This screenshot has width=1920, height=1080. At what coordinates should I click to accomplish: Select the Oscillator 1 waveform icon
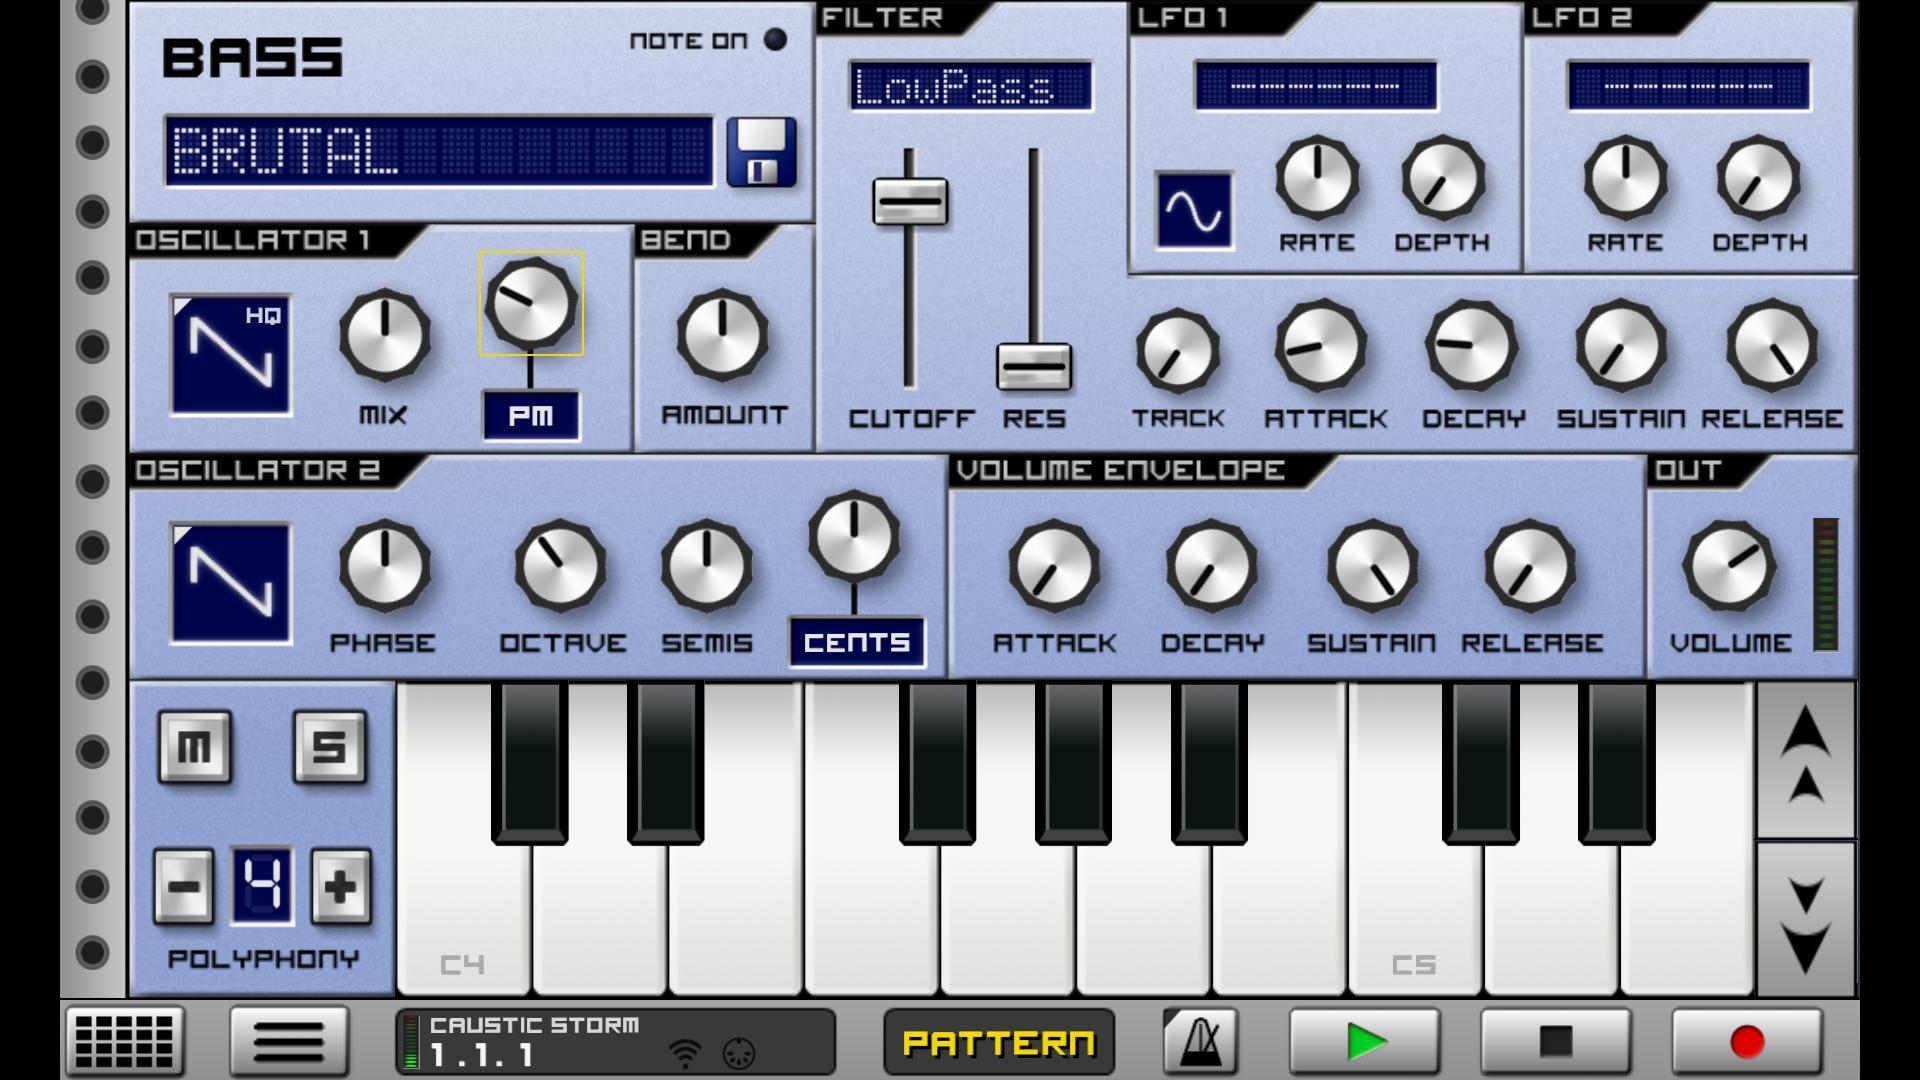tap(232, 355)
